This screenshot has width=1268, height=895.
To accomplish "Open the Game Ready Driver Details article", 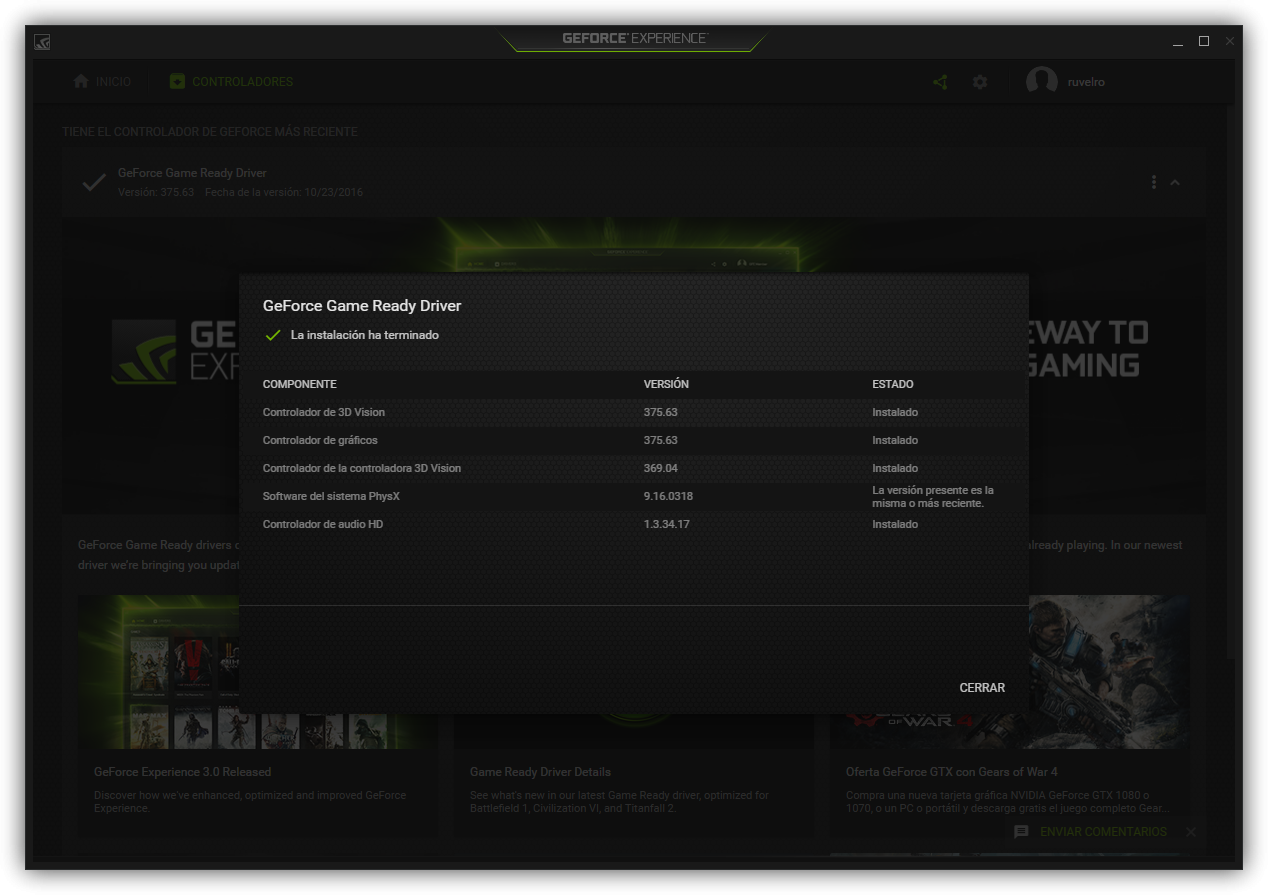I will pyautogui.click(x=540, y=772).
